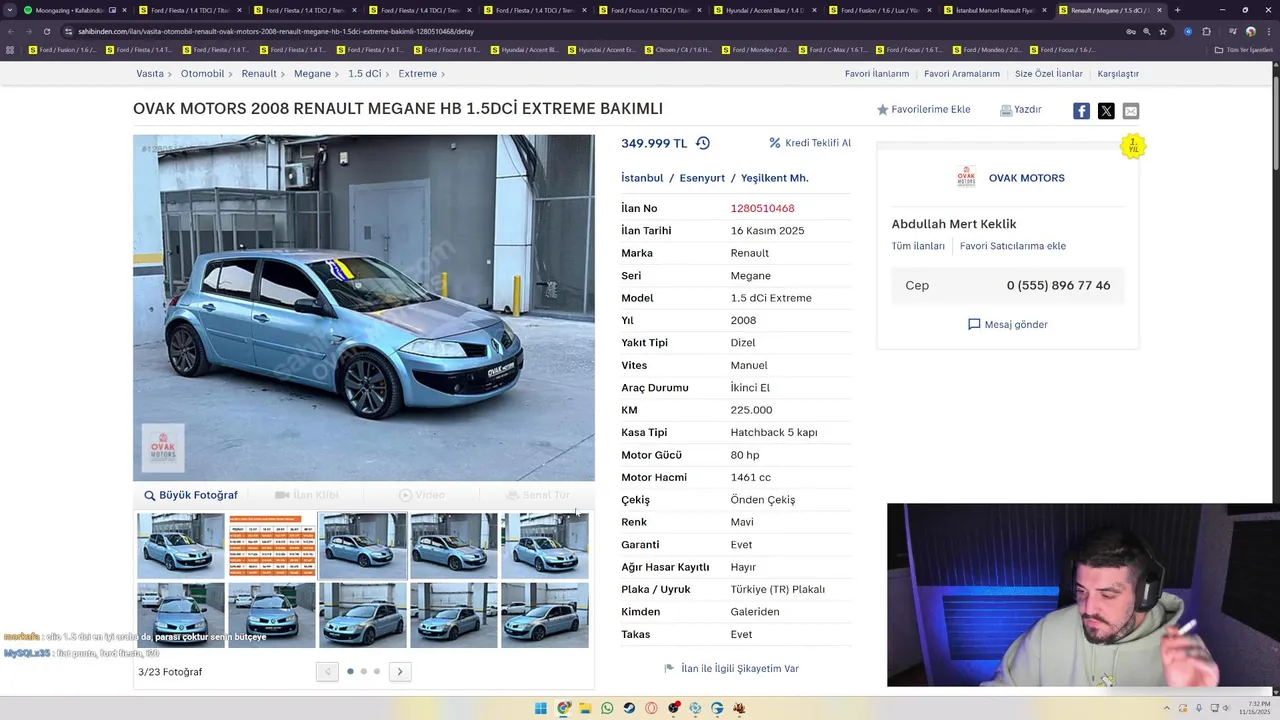Click phone number 0 (555) 896 77 46
The height and width of the screenshot is (720, 1280).
pos(1058,285)
